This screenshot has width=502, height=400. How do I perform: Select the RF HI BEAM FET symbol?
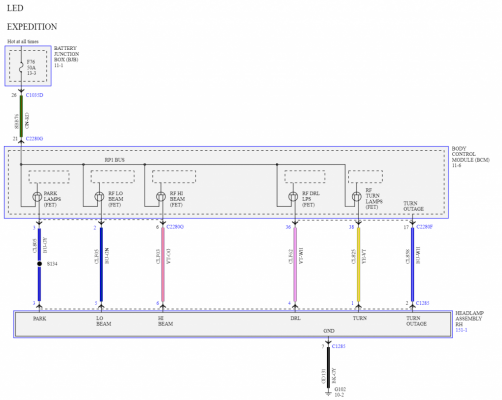coord(161,197)
